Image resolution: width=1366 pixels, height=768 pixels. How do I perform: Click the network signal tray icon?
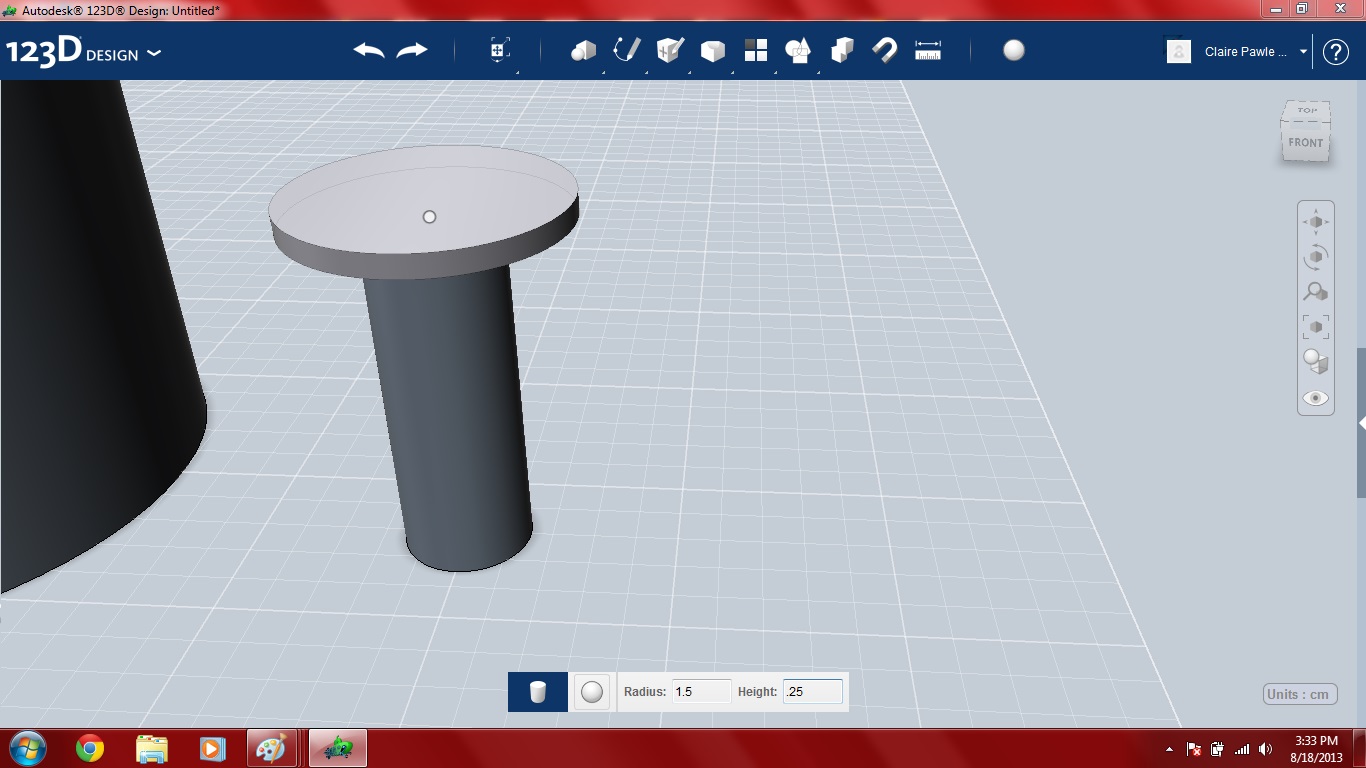click(x=1242, y=749)
